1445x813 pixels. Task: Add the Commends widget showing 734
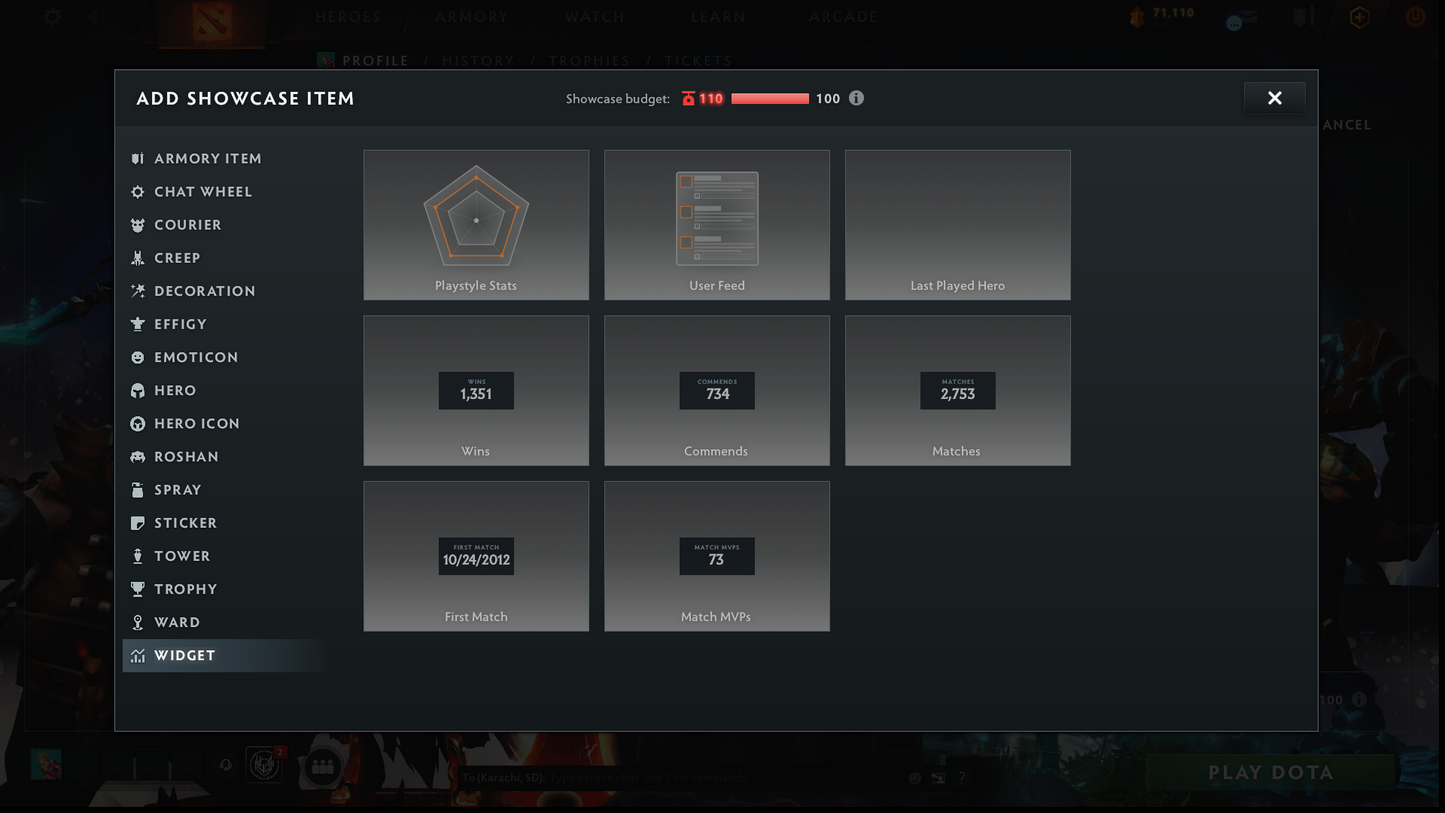(717, 391)
